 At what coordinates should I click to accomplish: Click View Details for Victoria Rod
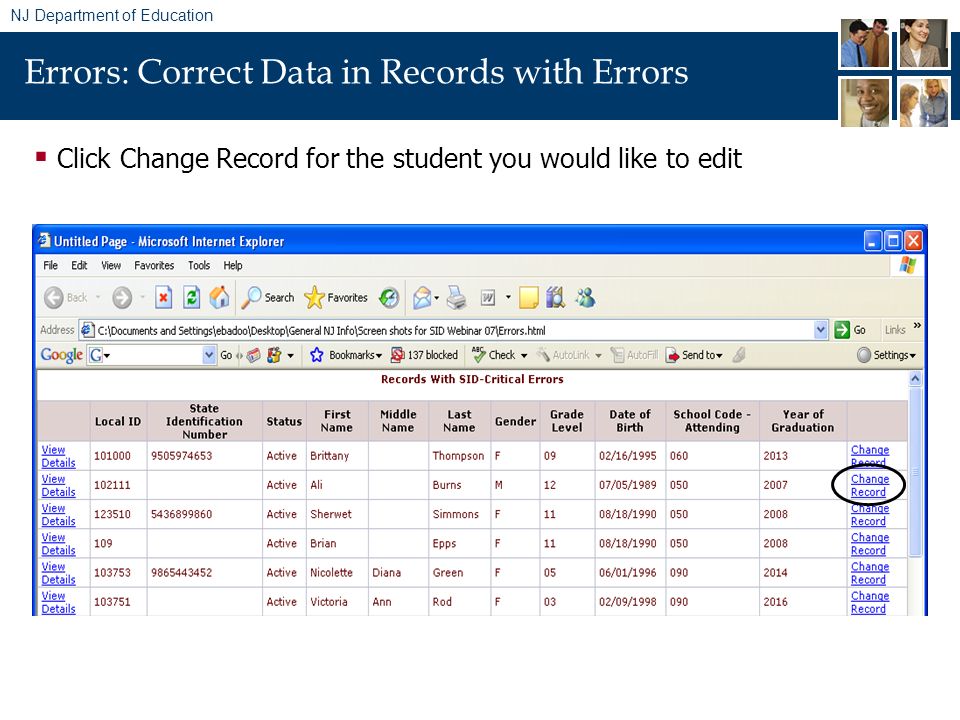pos(58,602)
